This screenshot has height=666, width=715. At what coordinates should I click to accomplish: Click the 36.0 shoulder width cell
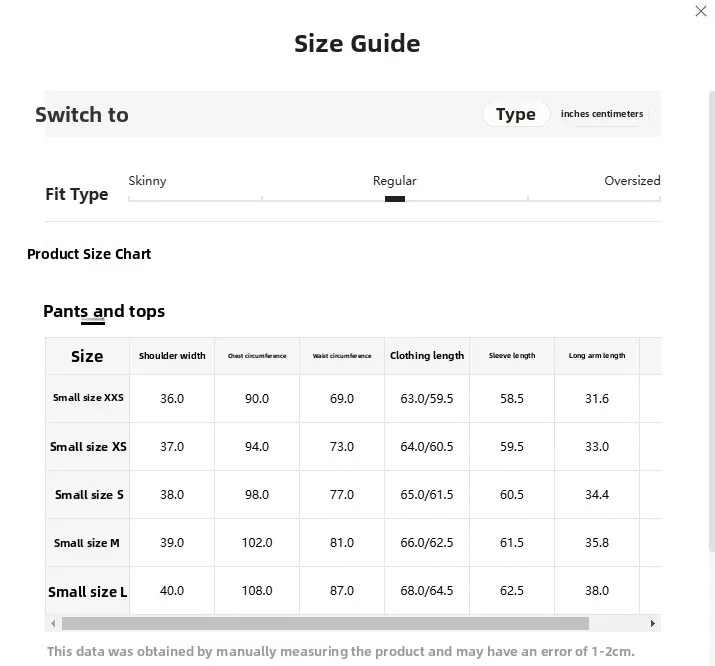point(172,399)
